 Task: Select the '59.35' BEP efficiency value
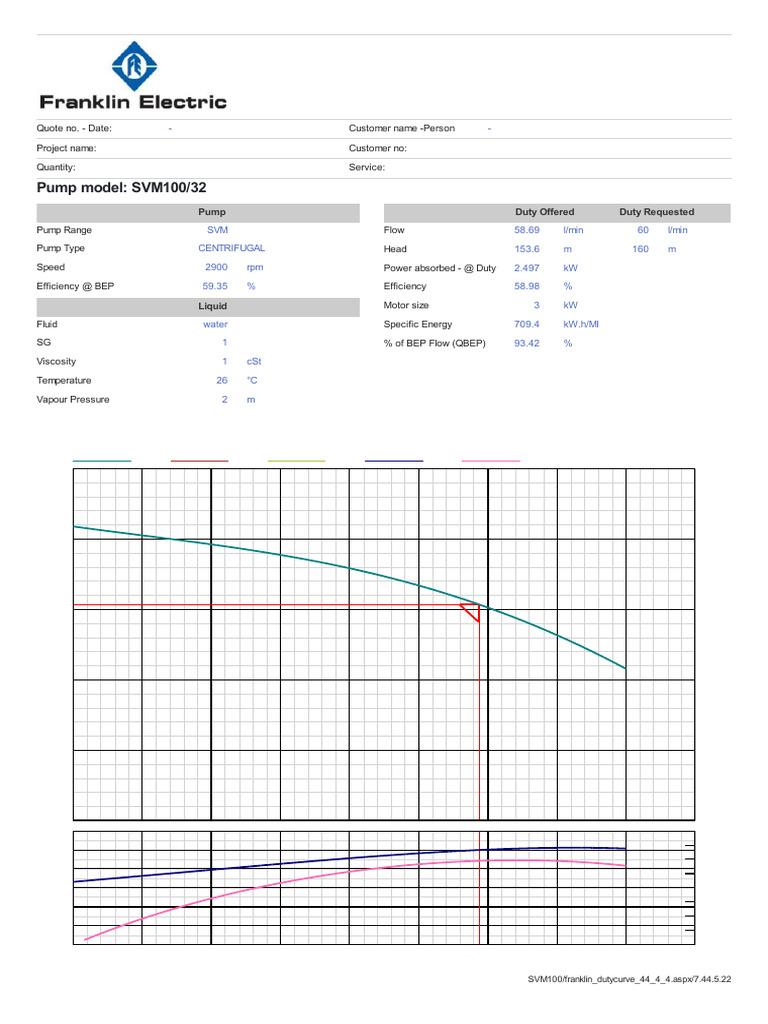tap(215, 286)
